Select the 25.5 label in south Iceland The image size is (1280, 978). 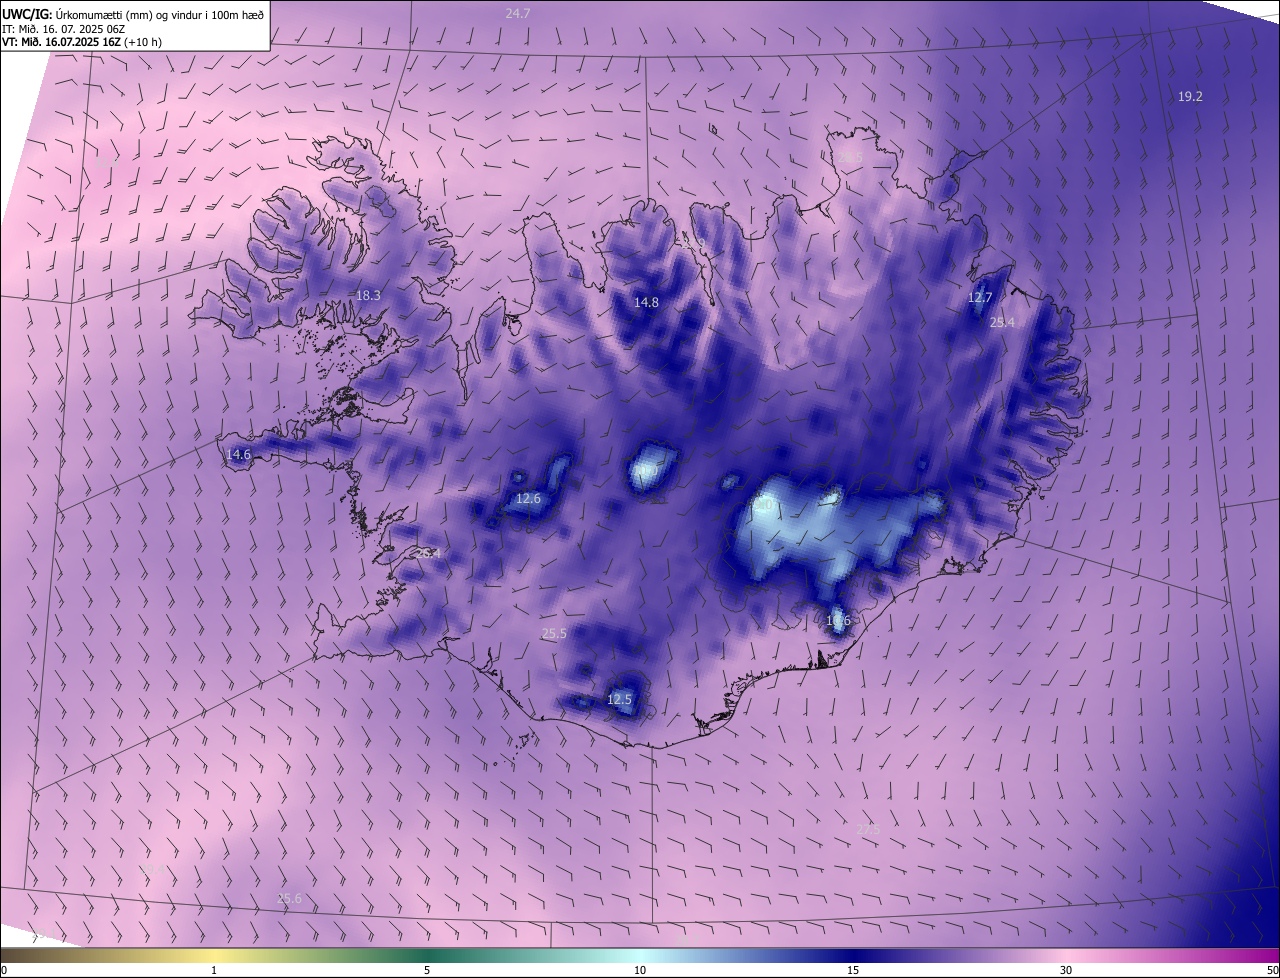(554, 634)
